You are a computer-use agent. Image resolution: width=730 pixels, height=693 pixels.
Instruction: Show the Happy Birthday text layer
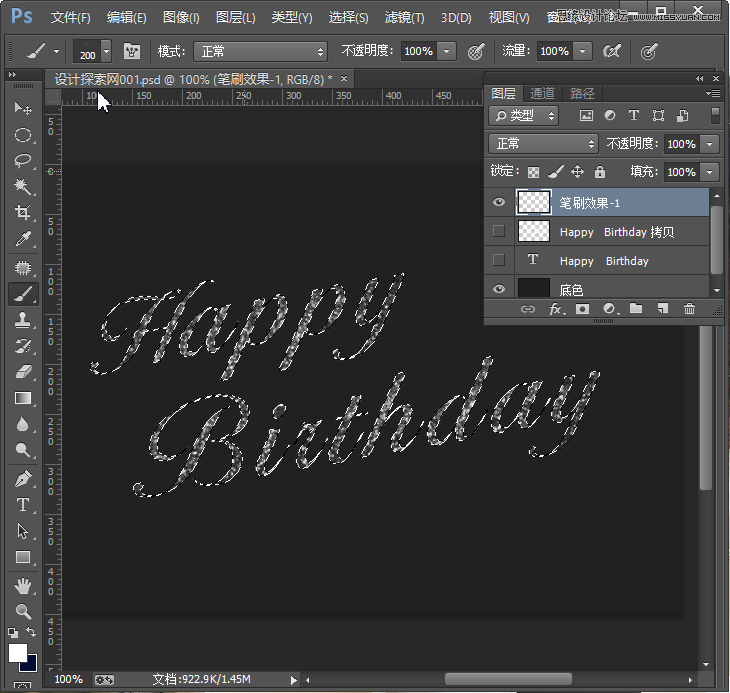pyautogui.click(x=499, y=260)
